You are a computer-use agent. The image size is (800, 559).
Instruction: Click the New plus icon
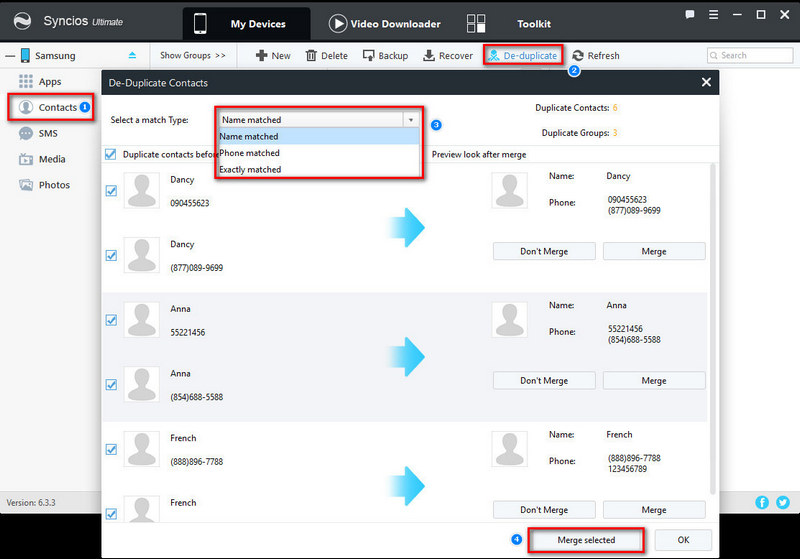261,56
